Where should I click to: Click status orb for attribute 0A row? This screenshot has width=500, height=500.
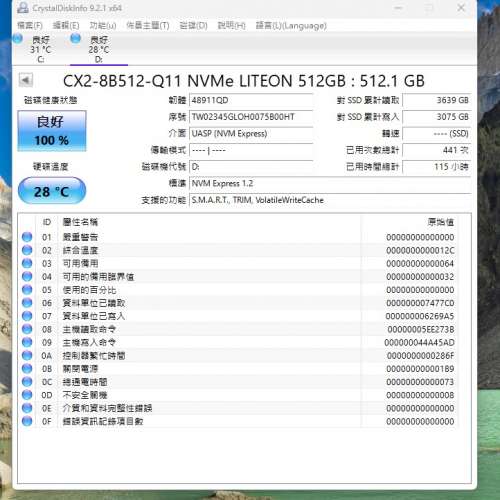27,355
